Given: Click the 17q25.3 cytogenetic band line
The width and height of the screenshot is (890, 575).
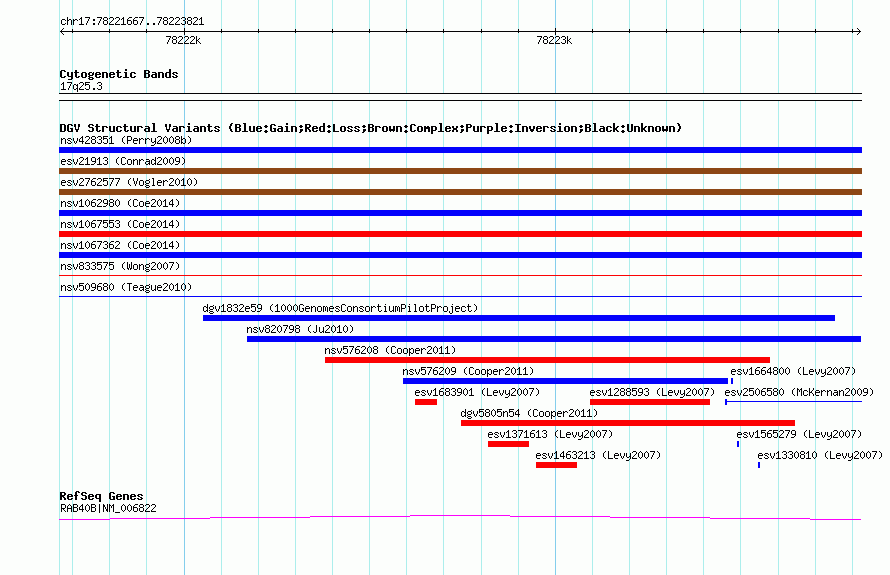Looking at the screenshot, I should [x=460, y=97].
